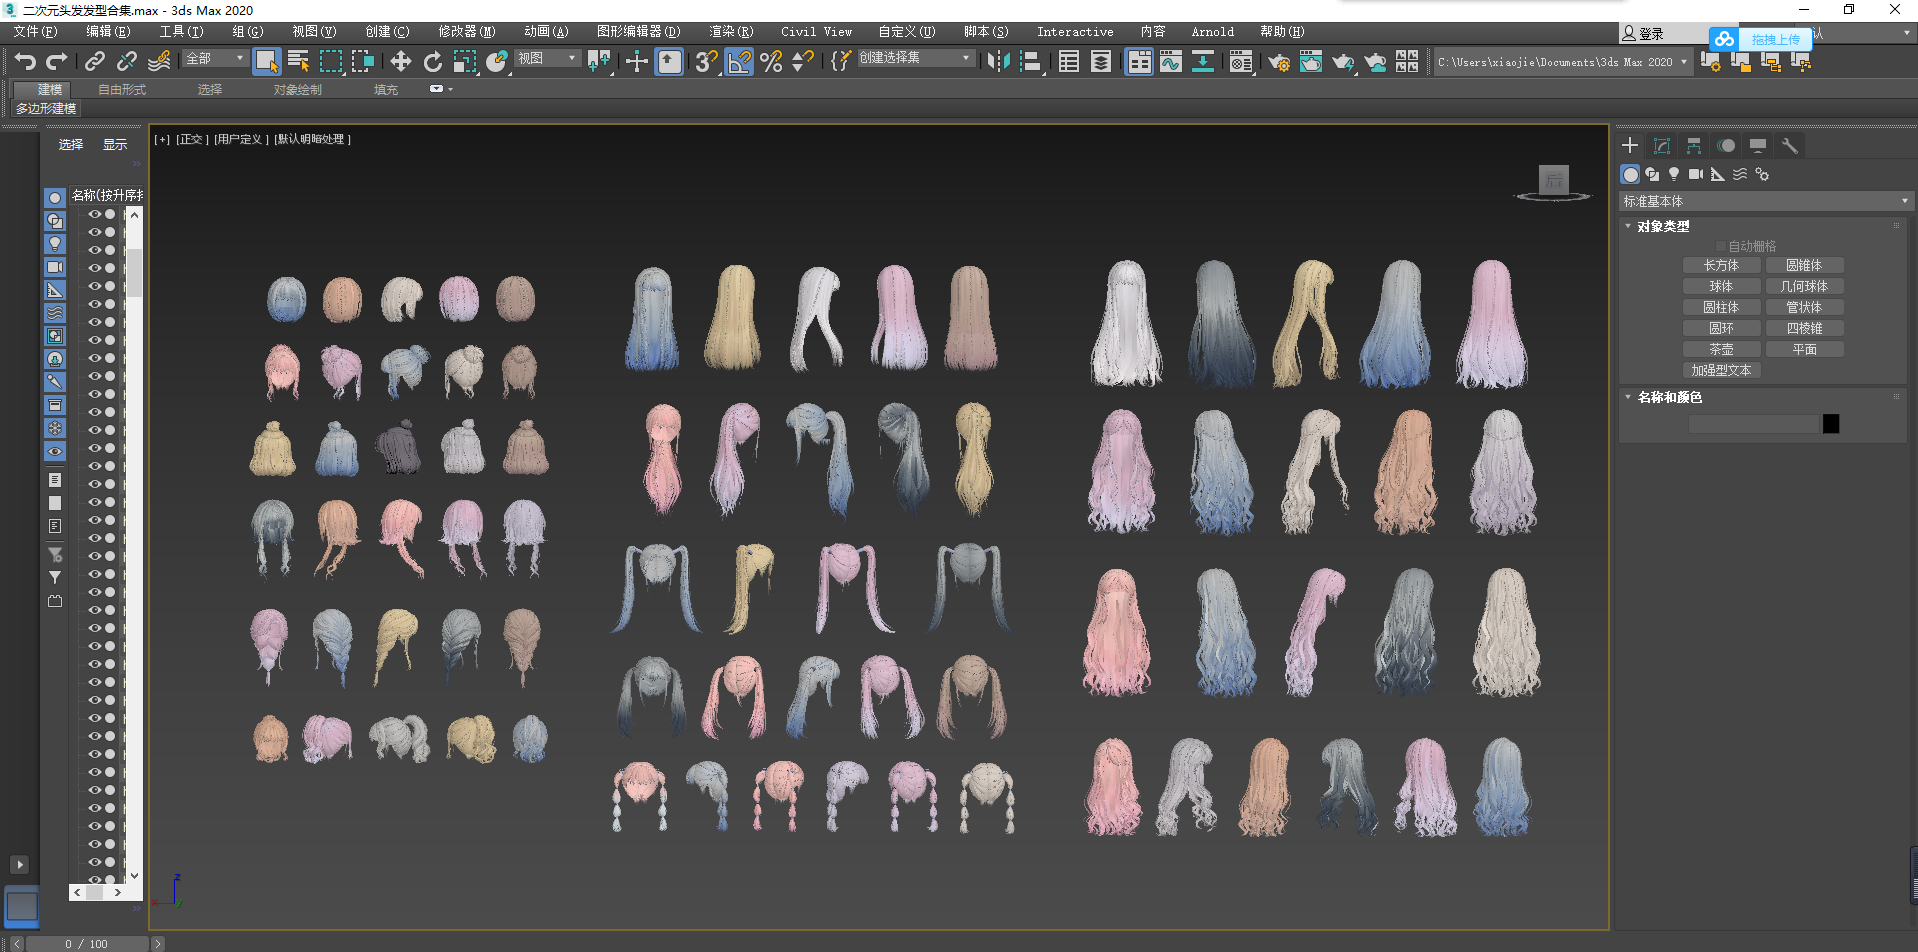Click the 长方体 box primitive button
Screen dimensions: 1918x952
pos(1721,265)
